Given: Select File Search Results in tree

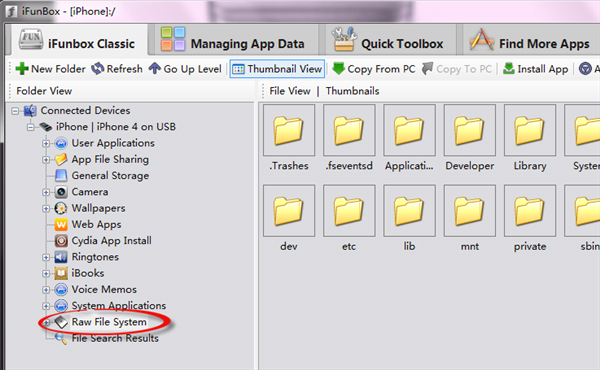Looking at the screenshot, I should [115, 338].
